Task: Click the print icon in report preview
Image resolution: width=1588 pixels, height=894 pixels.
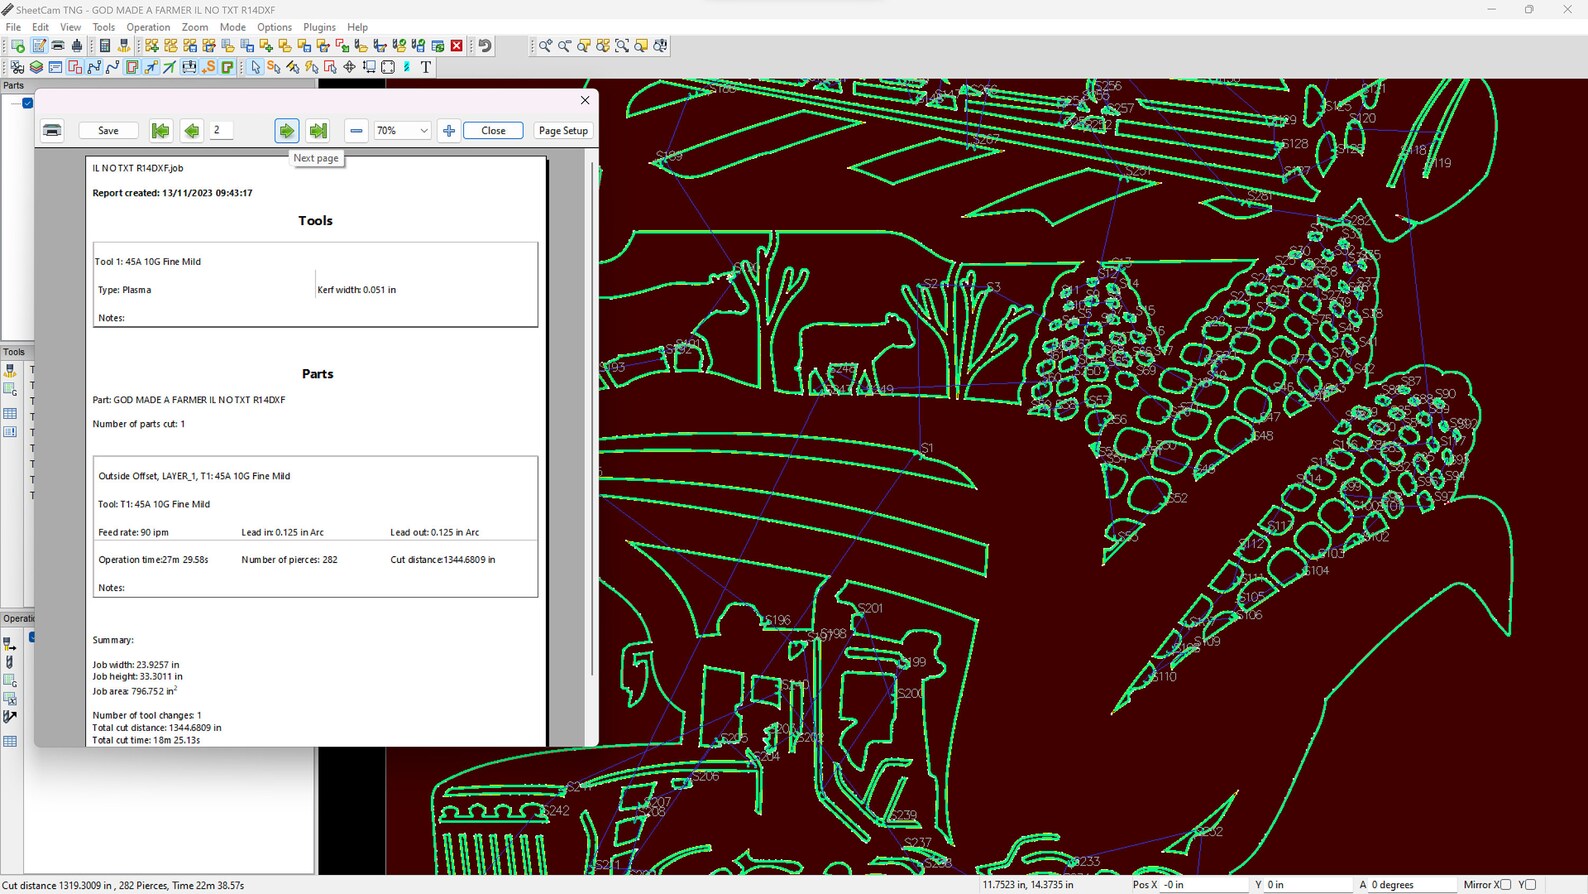Action: [52, 131]
